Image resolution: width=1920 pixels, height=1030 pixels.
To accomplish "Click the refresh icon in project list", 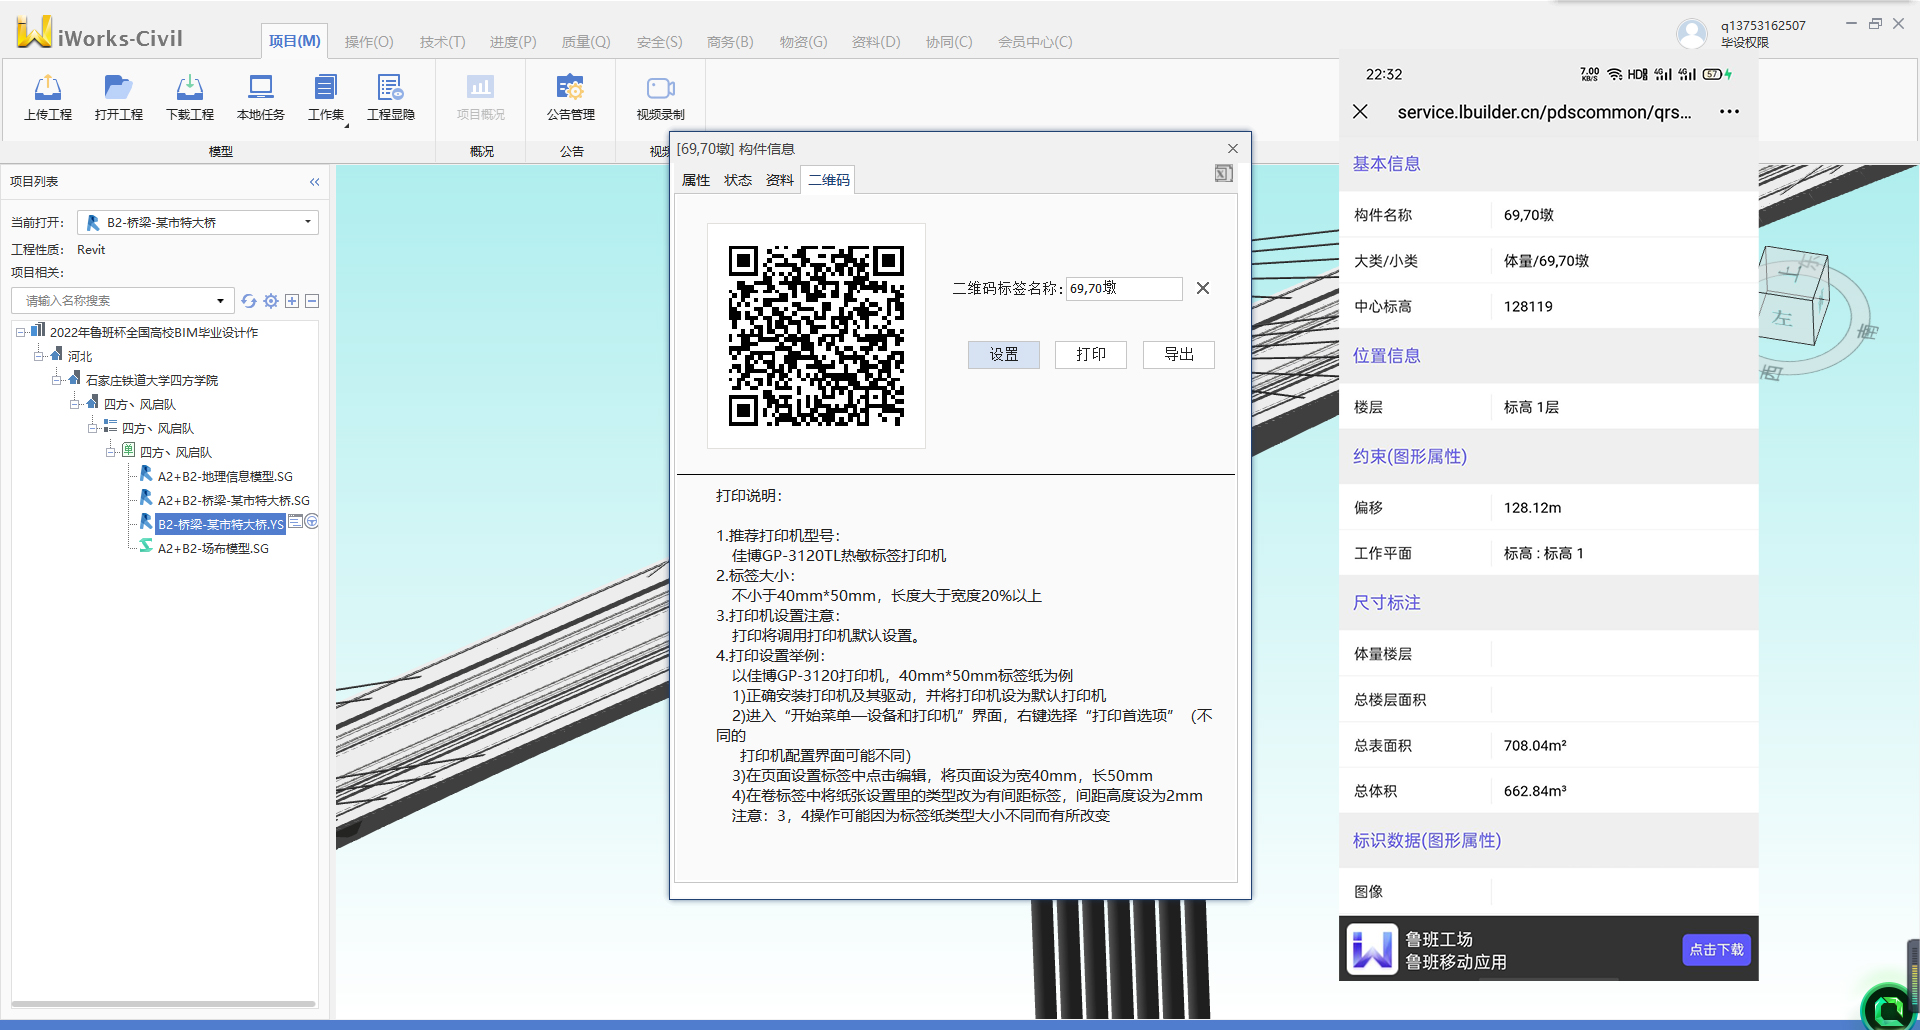I will [x=249, y=301].
